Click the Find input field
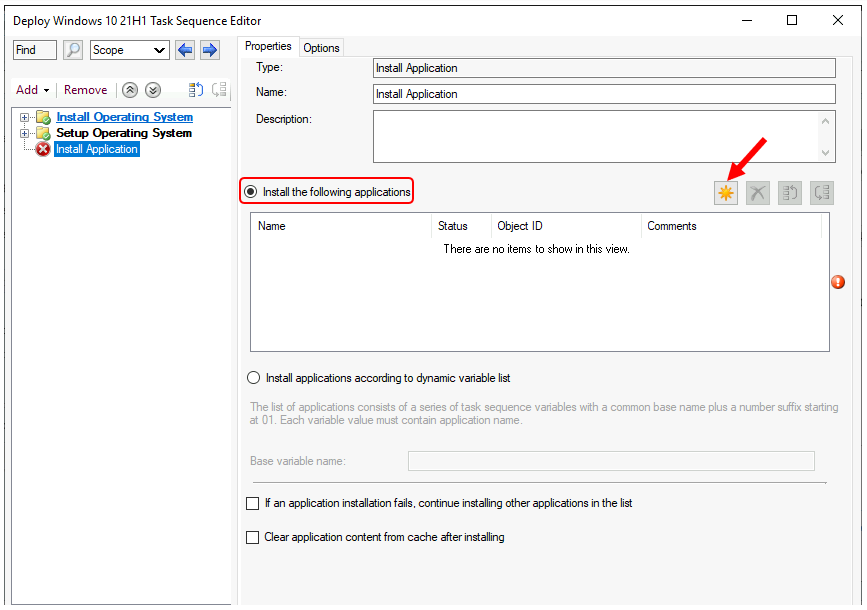Screen dimensions: 867x610 click(35, 50)
